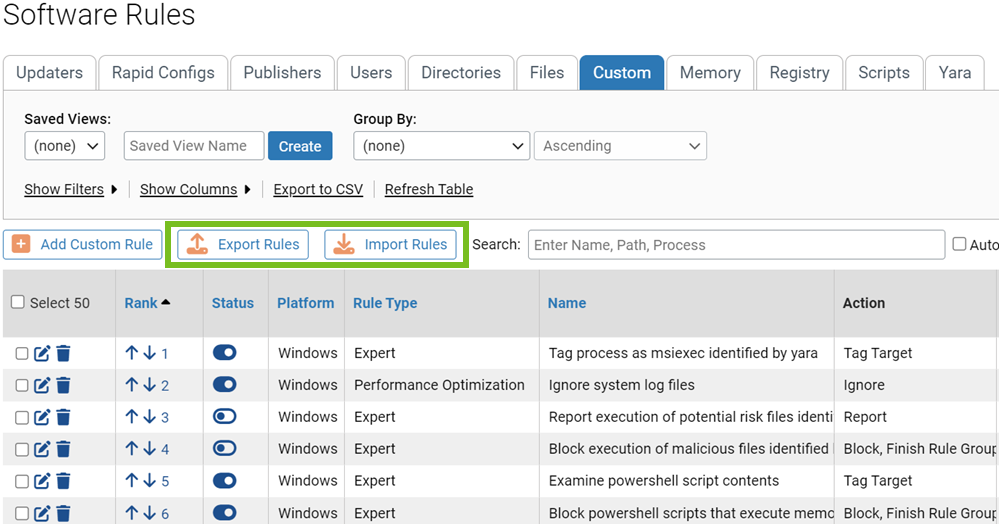Switch to the Updaters tab

coord(50,73)
